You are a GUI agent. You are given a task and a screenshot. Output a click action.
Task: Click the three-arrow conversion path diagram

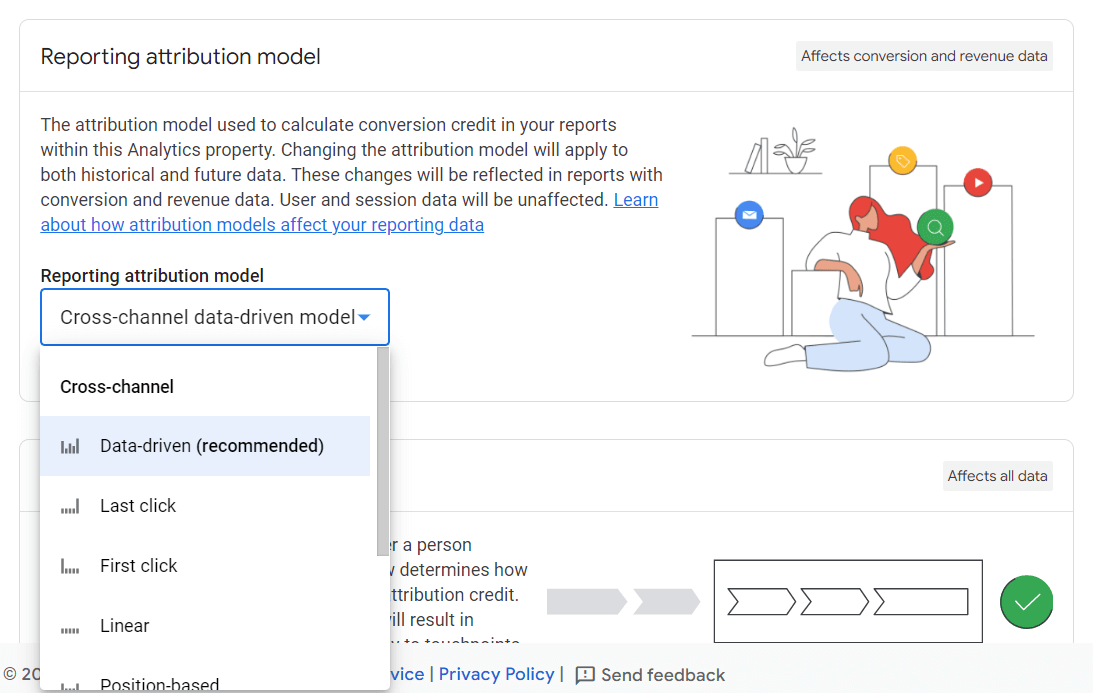(848, 601)
